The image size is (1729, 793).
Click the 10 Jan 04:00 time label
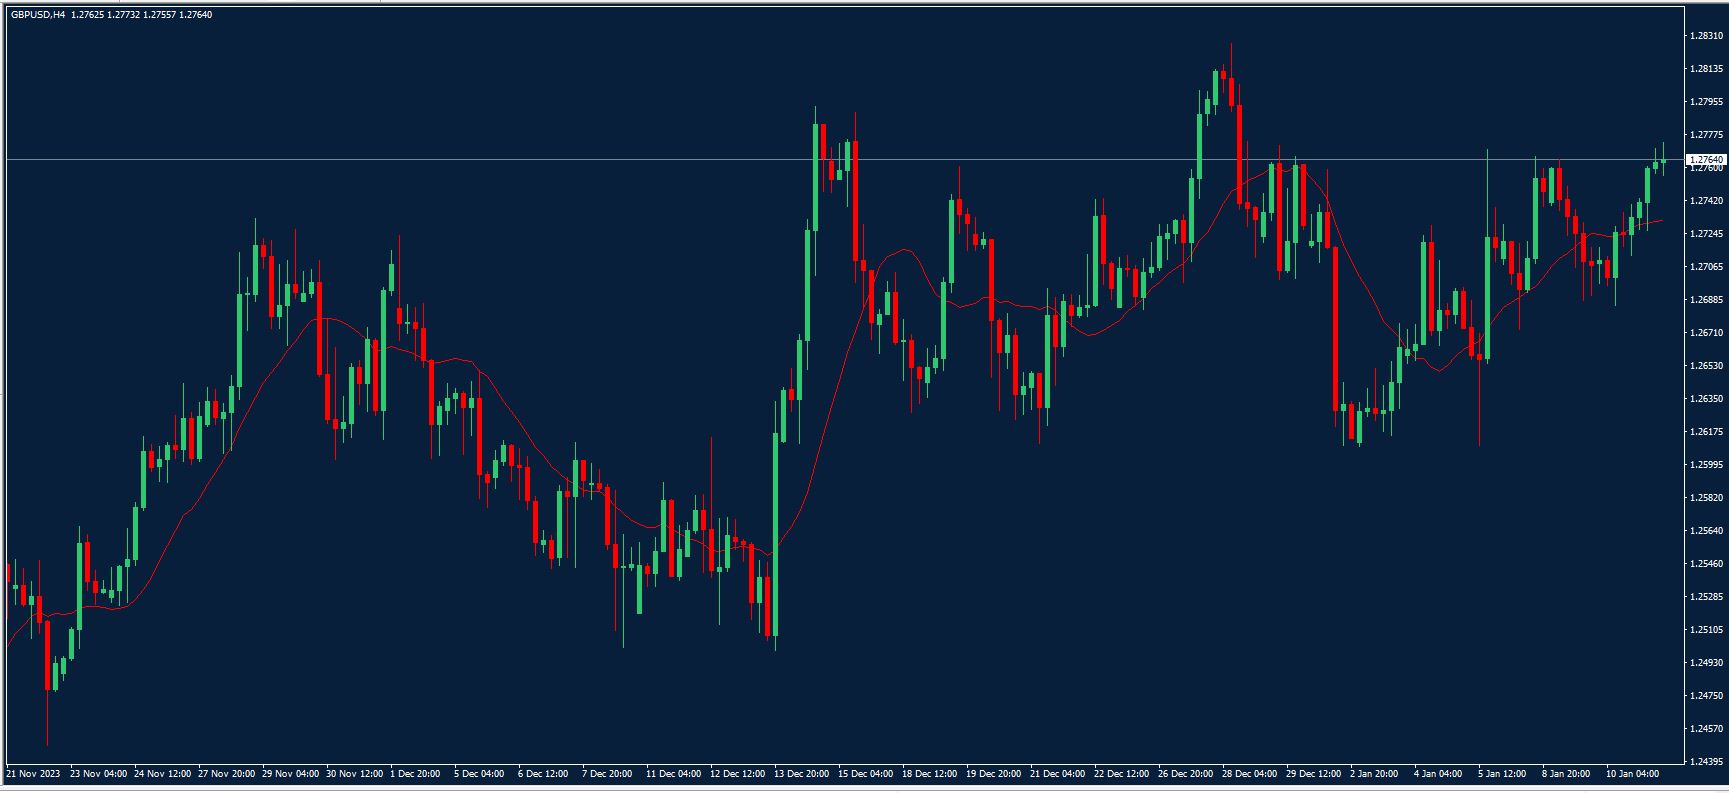pos(1632,774)
